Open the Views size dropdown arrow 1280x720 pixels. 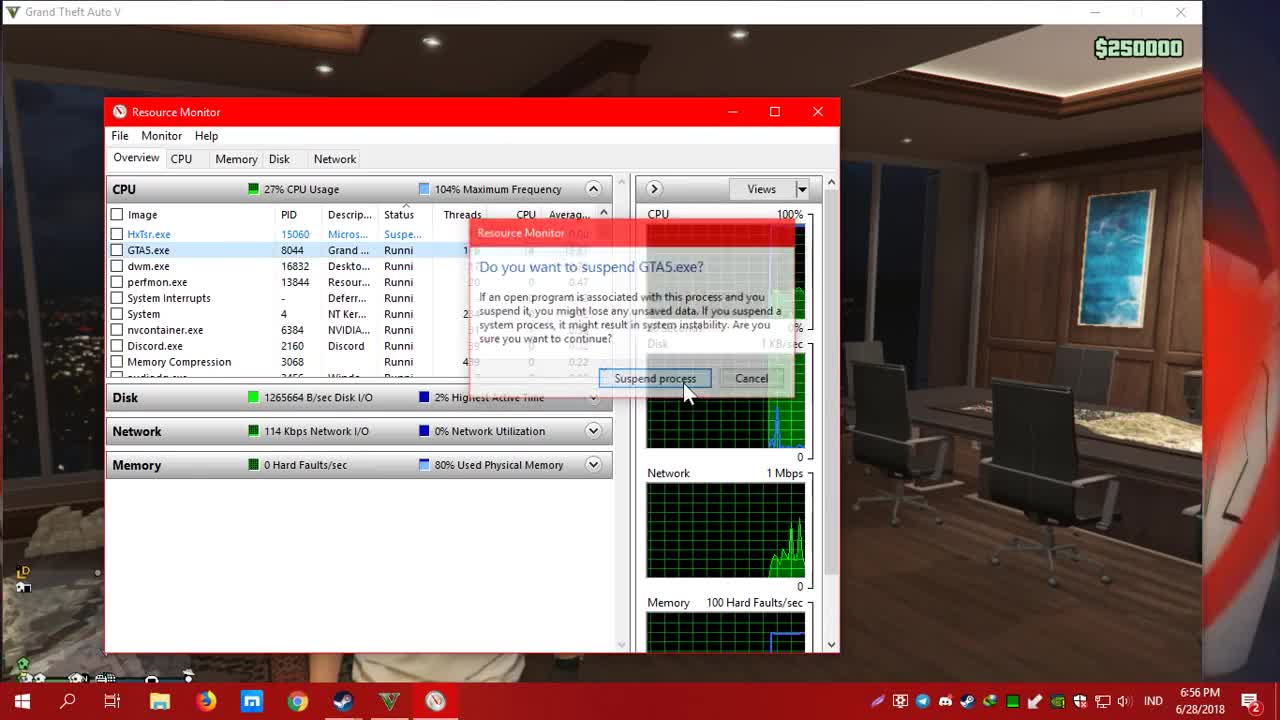[801, 189]
